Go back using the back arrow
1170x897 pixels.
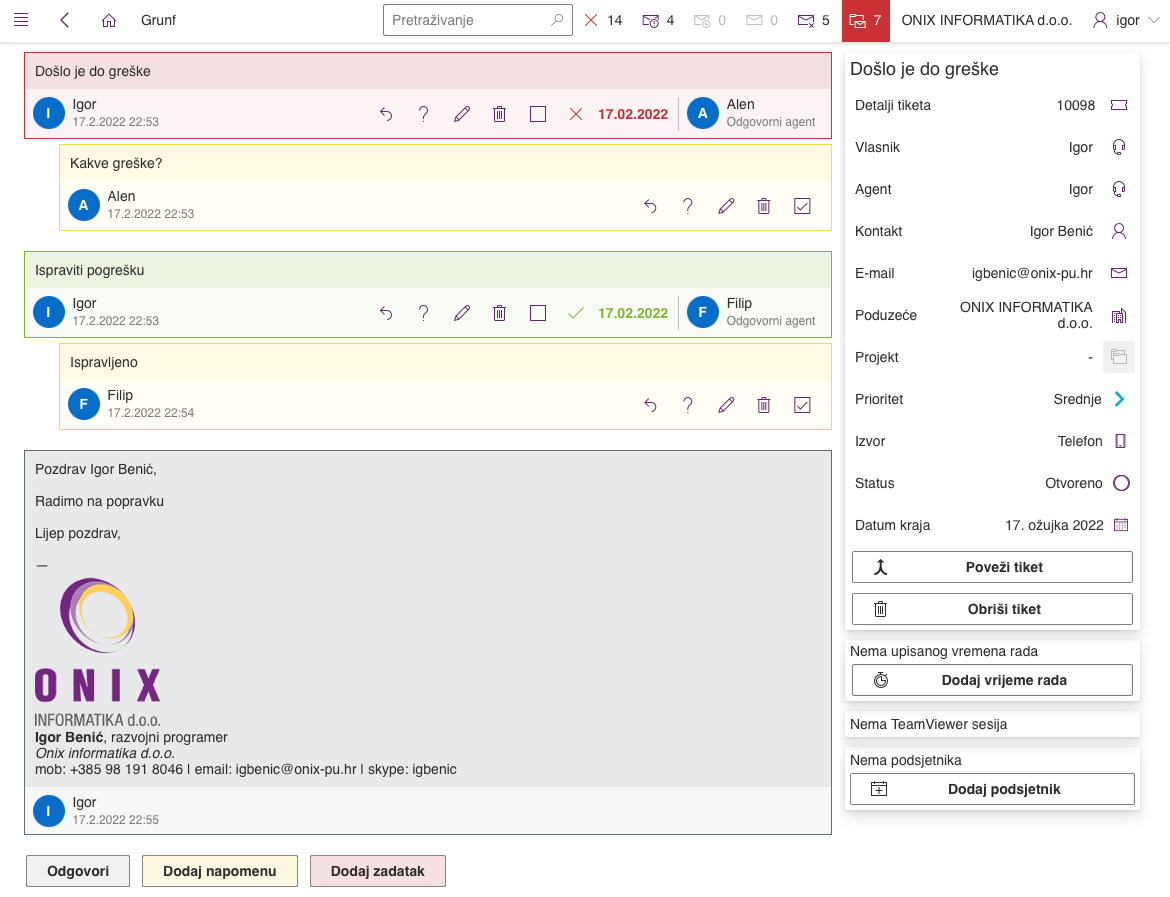coord(65,20)
